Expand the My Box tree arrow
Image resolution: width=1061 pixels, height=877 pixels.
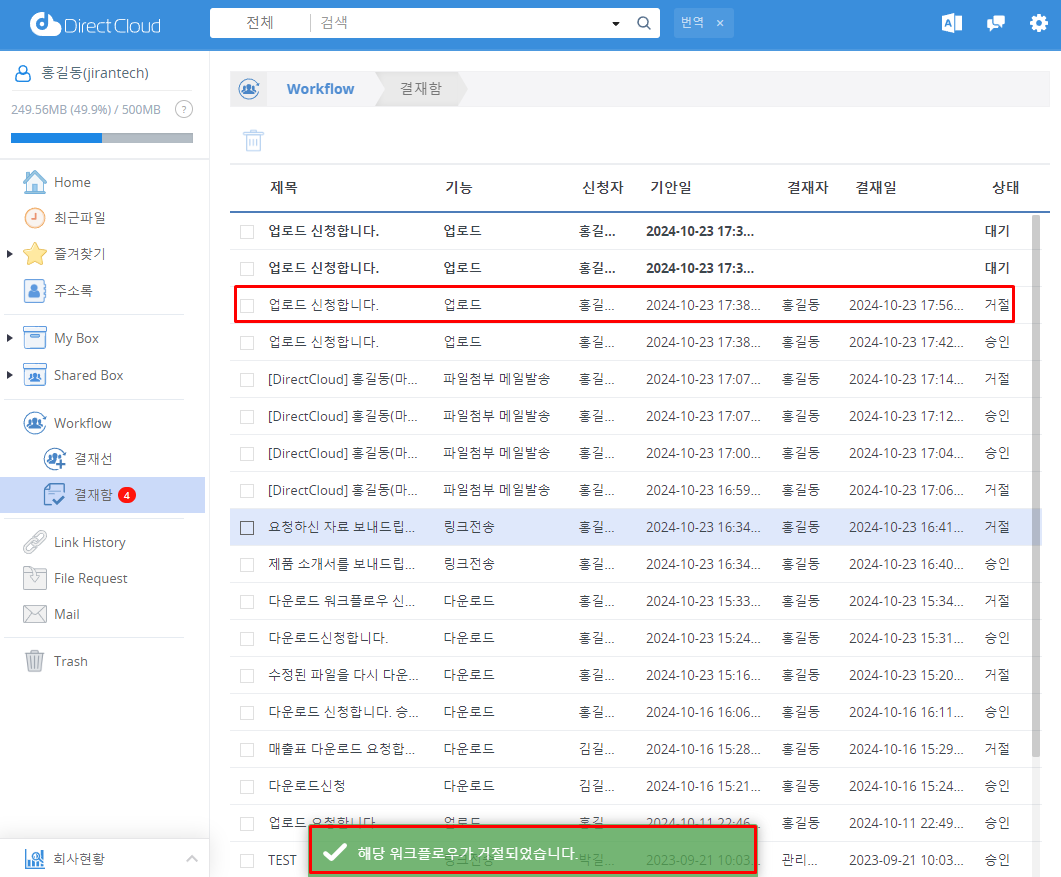coord(10,338)
